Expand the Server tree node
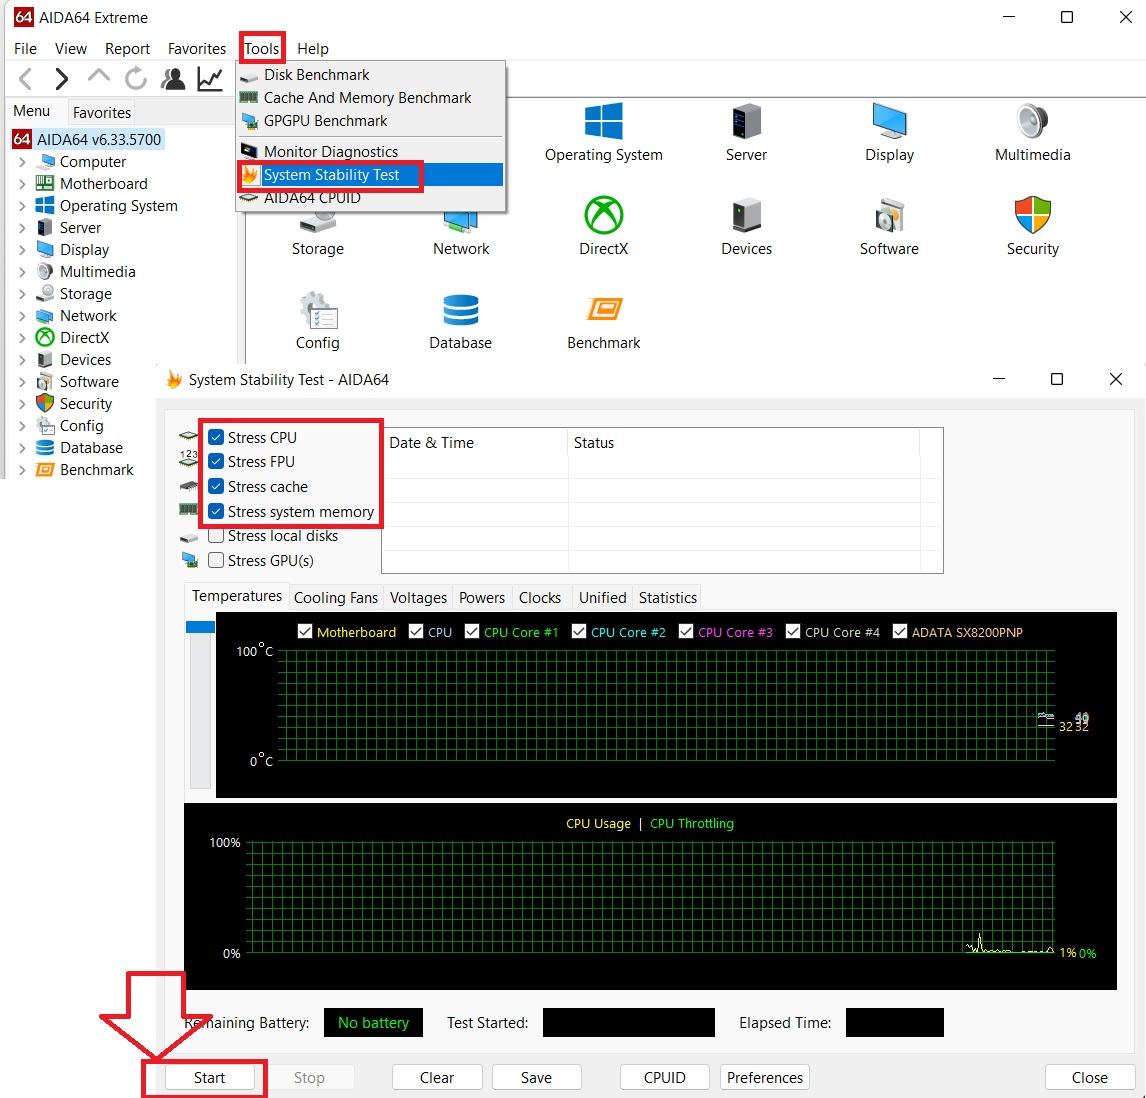Viewport: 1146px width, 1098px height. 22,227
